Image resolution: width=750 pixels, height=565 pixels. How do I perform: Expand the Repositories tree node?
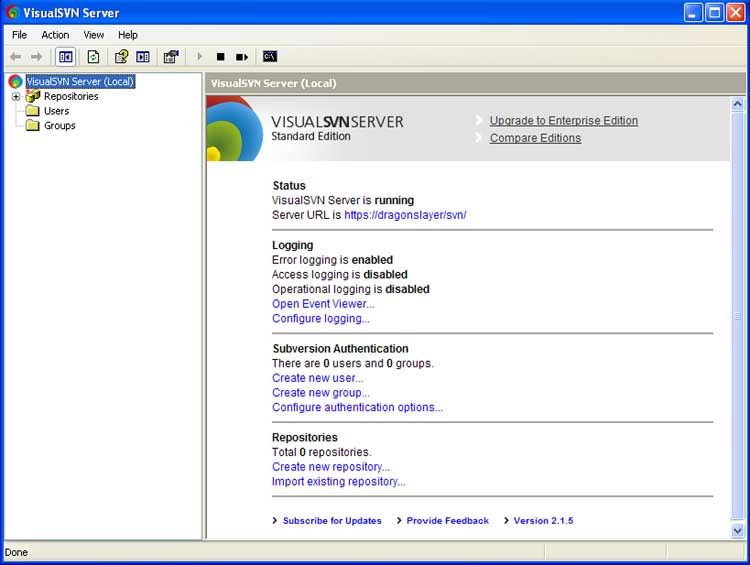click(x=16, y=97)
